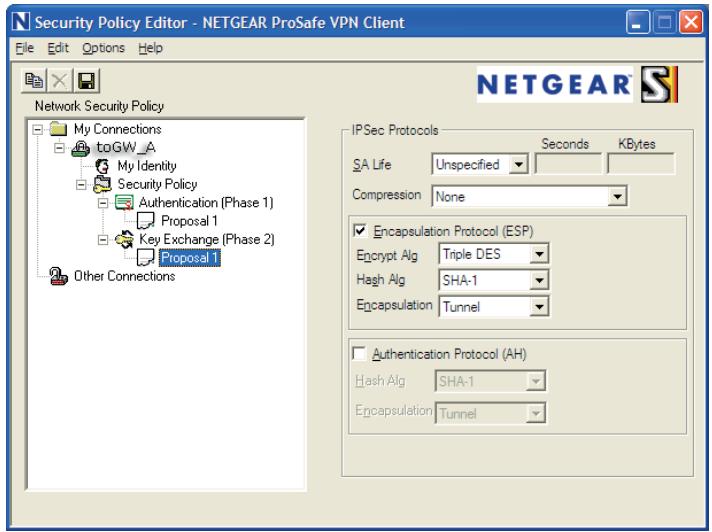Open the Help menu
Viewport: 712px width, 532px height.
(x=150, y=48)
